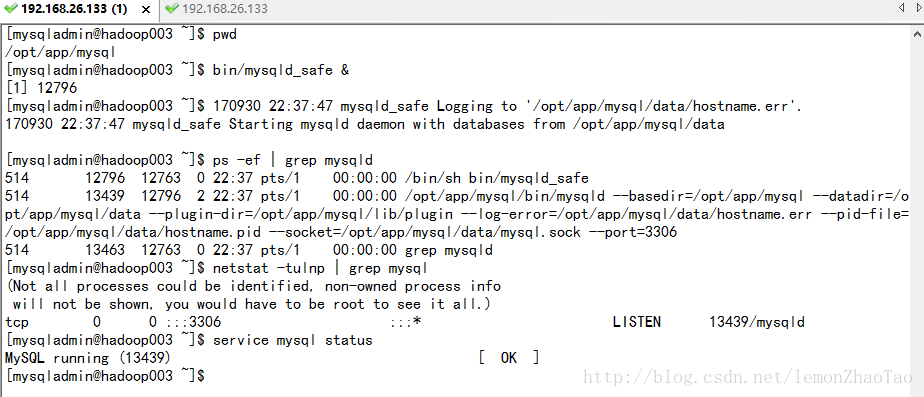Click the green checkmark on the 192.168.26.133 (1) tab
The image size is (924, 397).
point(10,9)
